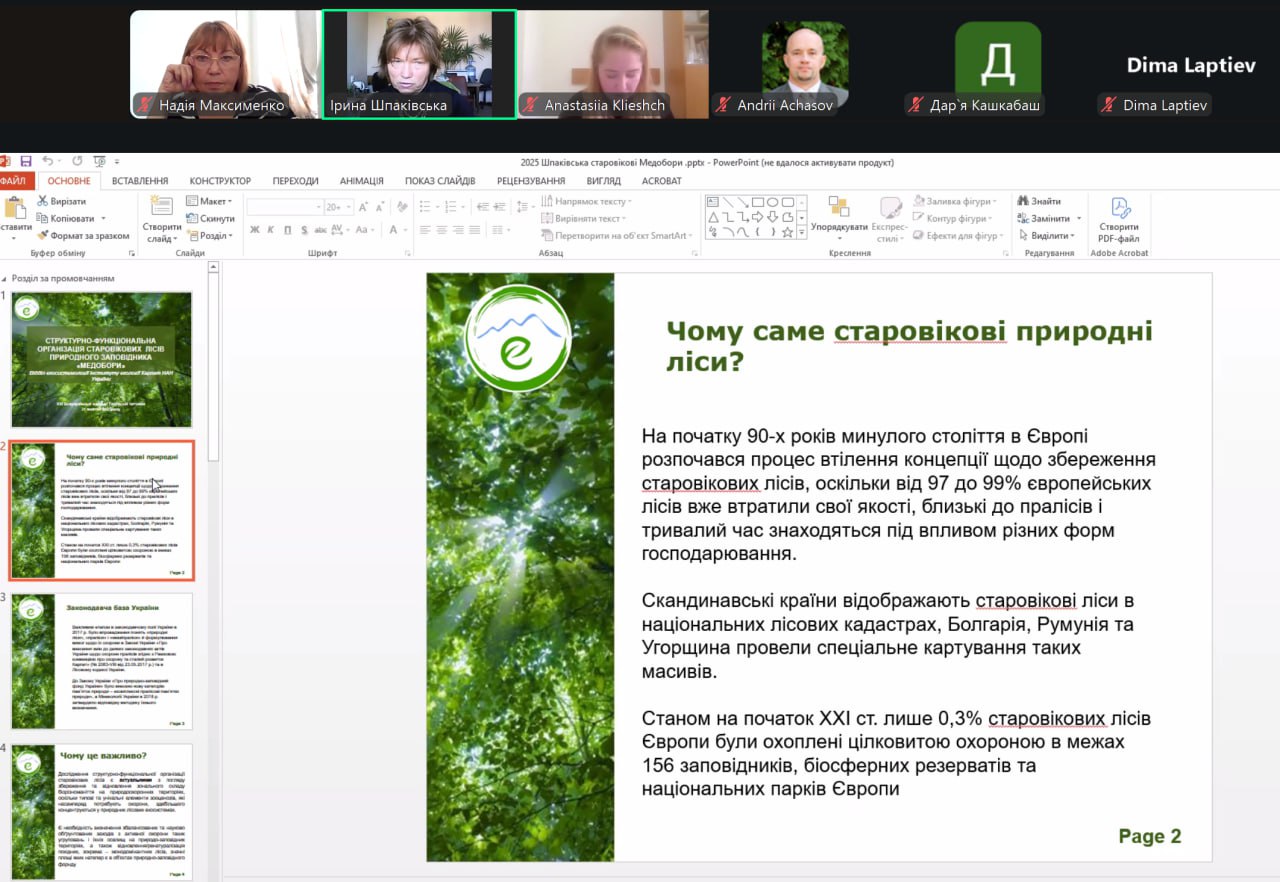
Task: Open the Section (Розділ) dropdown
Action: click(210, 236)
